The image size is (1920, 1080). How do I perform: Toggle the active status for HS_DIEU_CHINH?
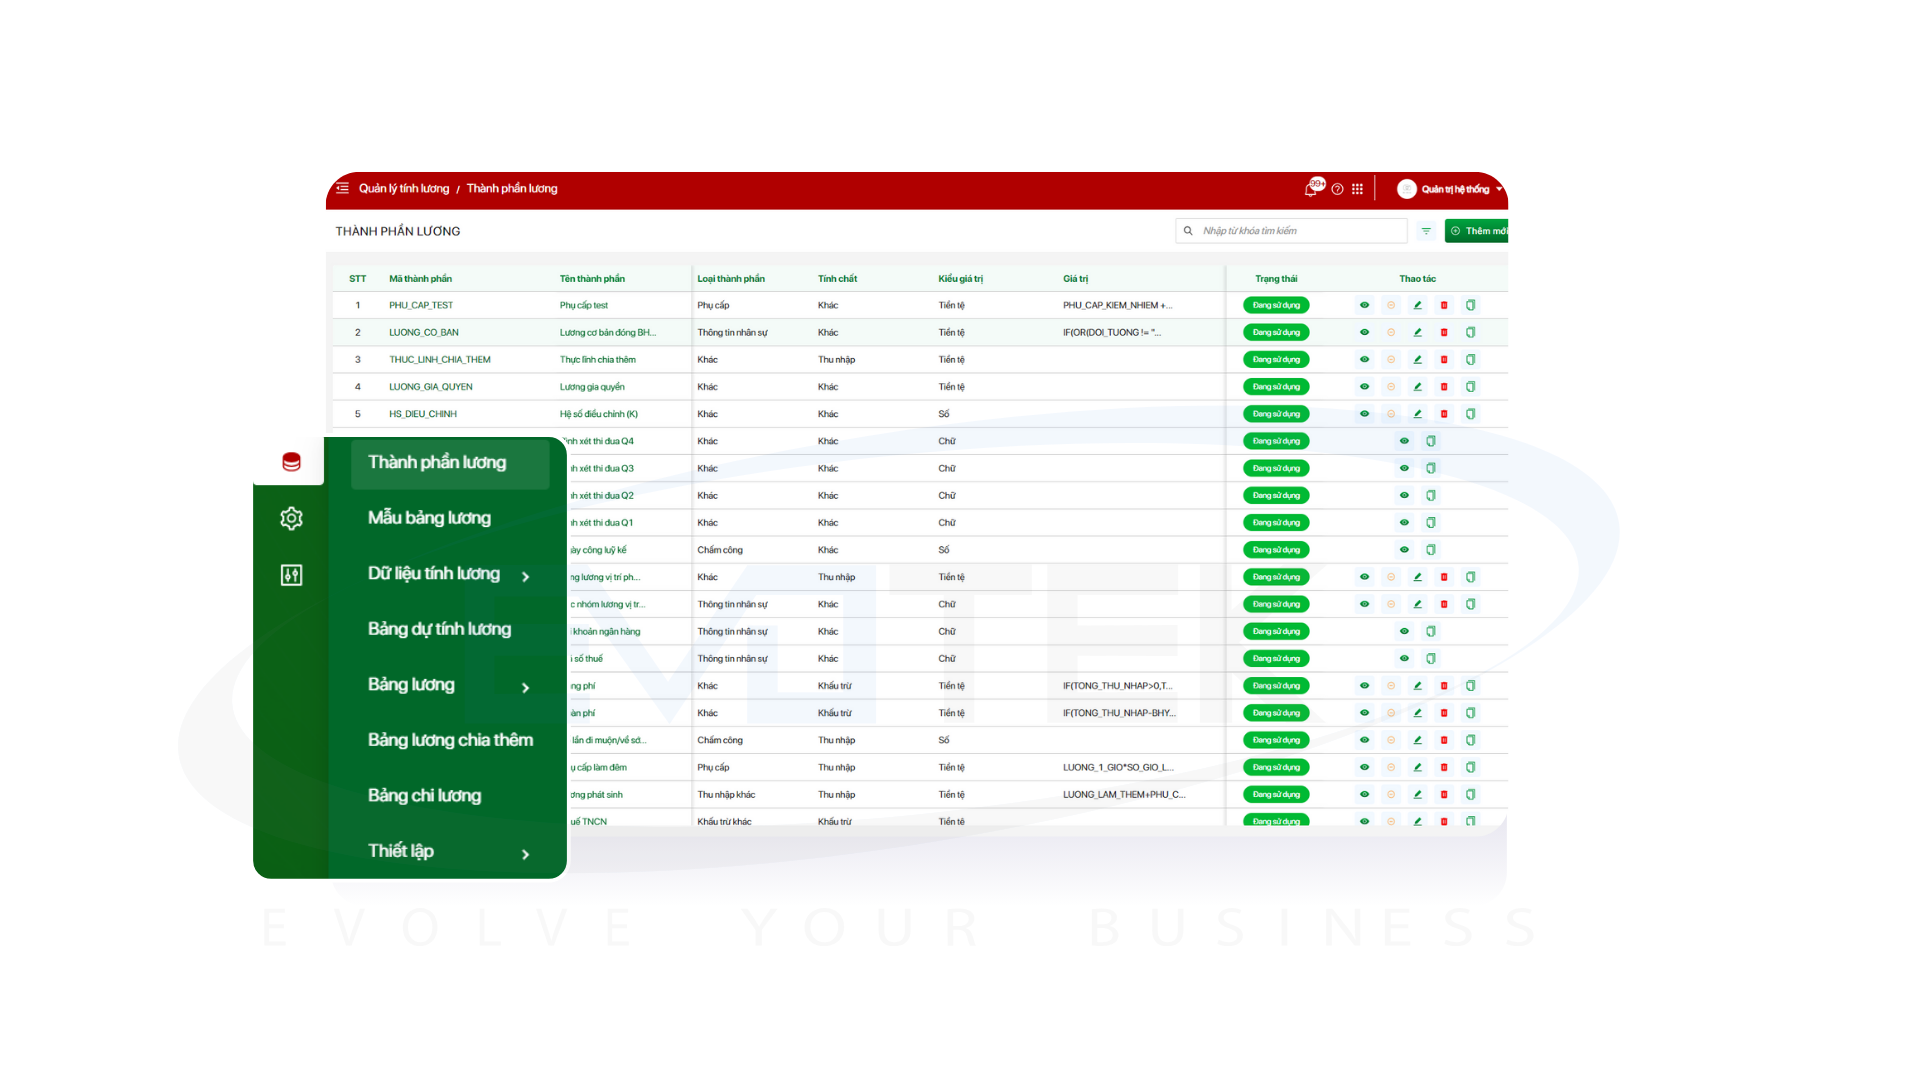click(1391, 413)
